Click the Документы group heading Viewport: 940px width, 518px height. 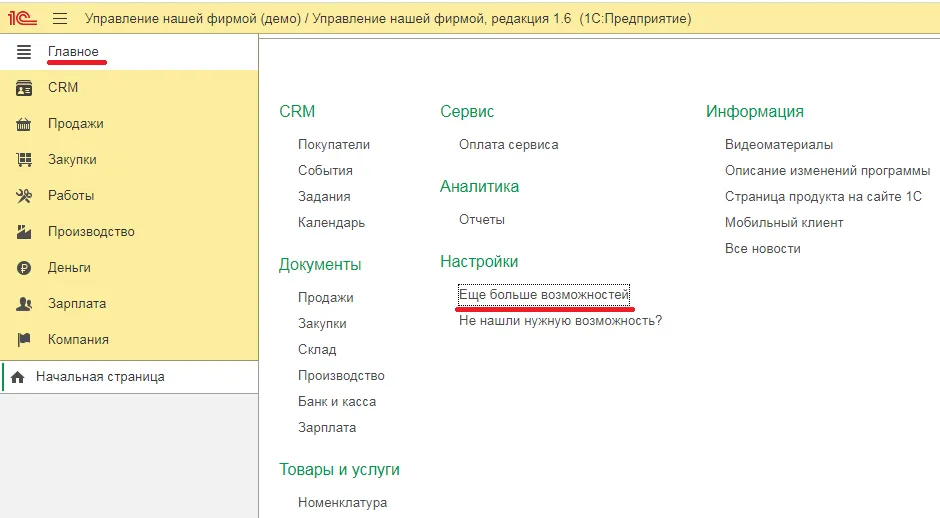(320, 265)
